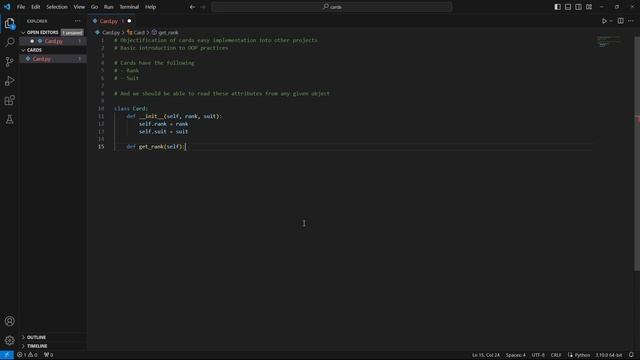The height and width of the screenshot is (360, 640).
Task: Open the Extensions view
Action: 9,100
